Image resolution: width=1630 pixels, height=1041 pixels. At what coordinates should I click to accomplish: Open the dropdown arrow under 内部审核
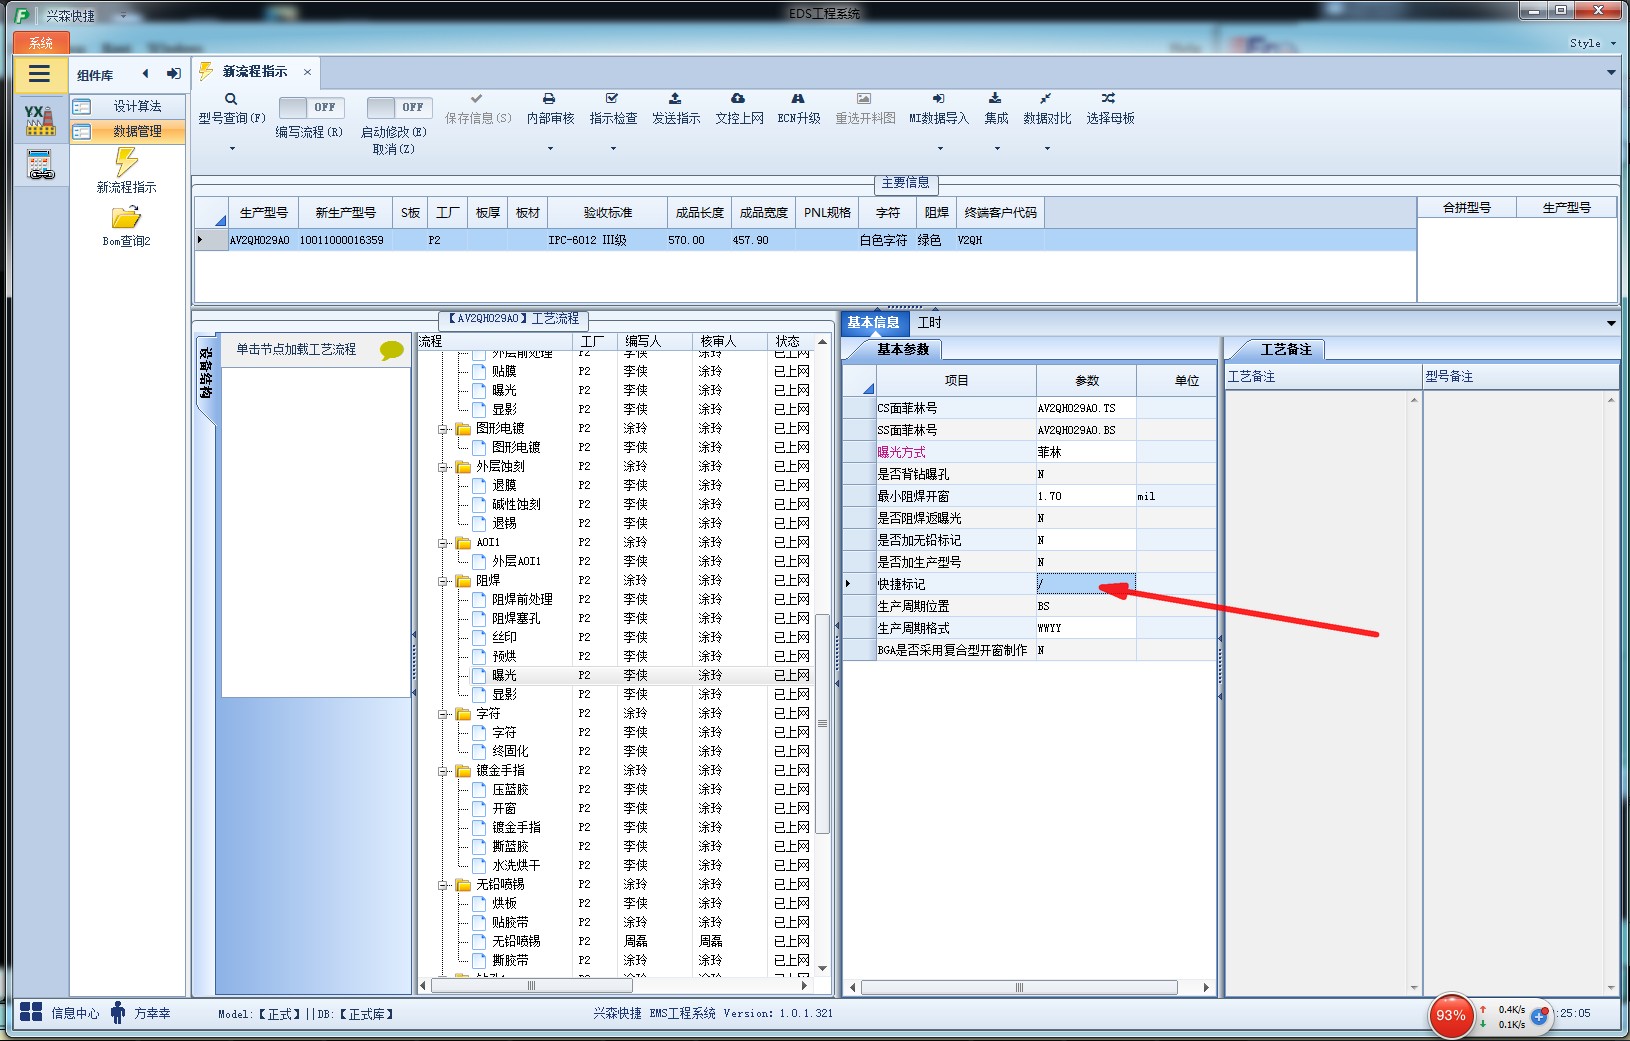coord(550,149)
